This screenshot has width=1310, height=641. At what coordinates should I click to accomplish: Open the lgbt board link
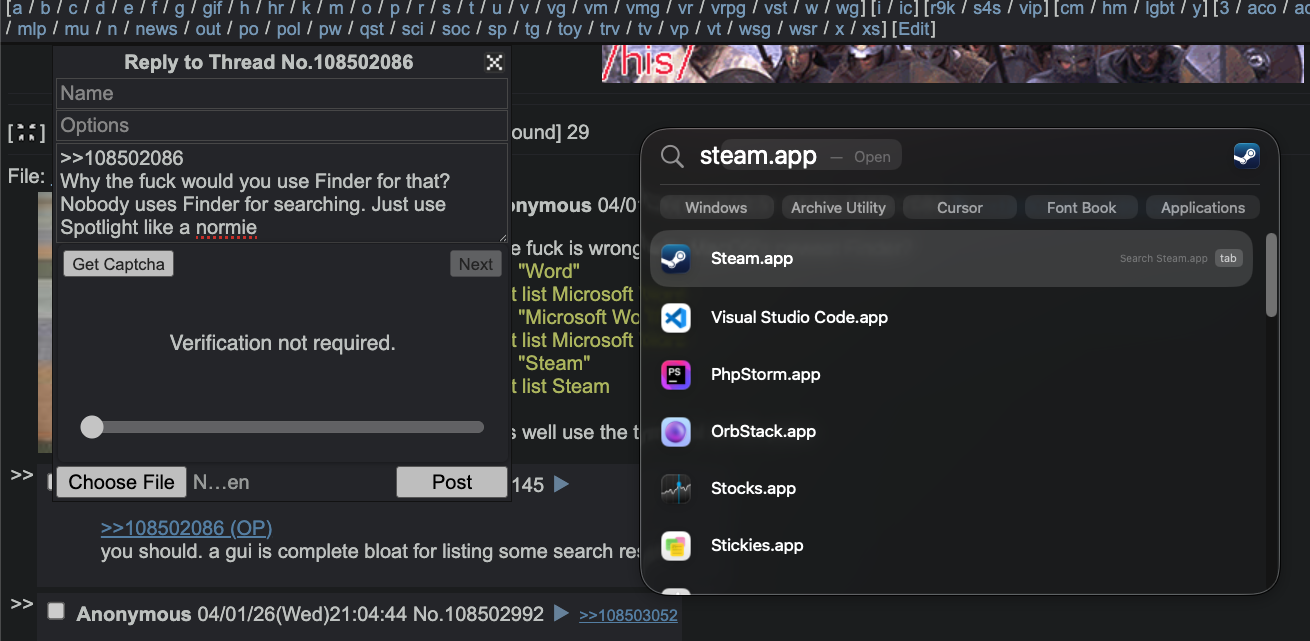pyautogui.click(x=1160, y=8)
